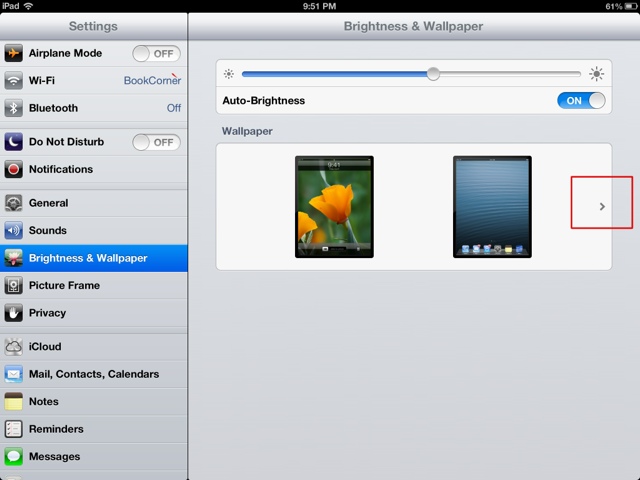Tap the green Messages bubble icon

(13, 456)
